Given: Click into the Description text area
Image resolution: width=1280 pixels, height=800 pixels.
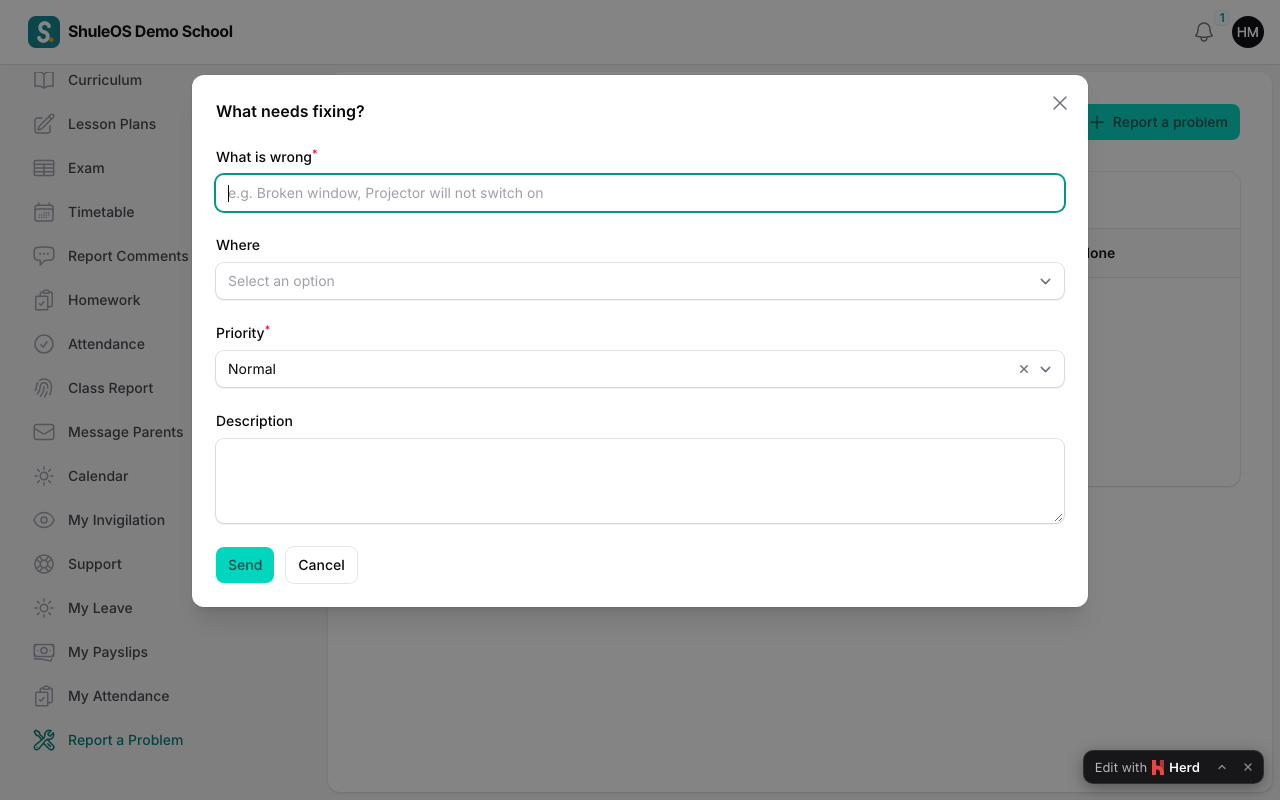Looking at the screenshot, I should [640, 481].
